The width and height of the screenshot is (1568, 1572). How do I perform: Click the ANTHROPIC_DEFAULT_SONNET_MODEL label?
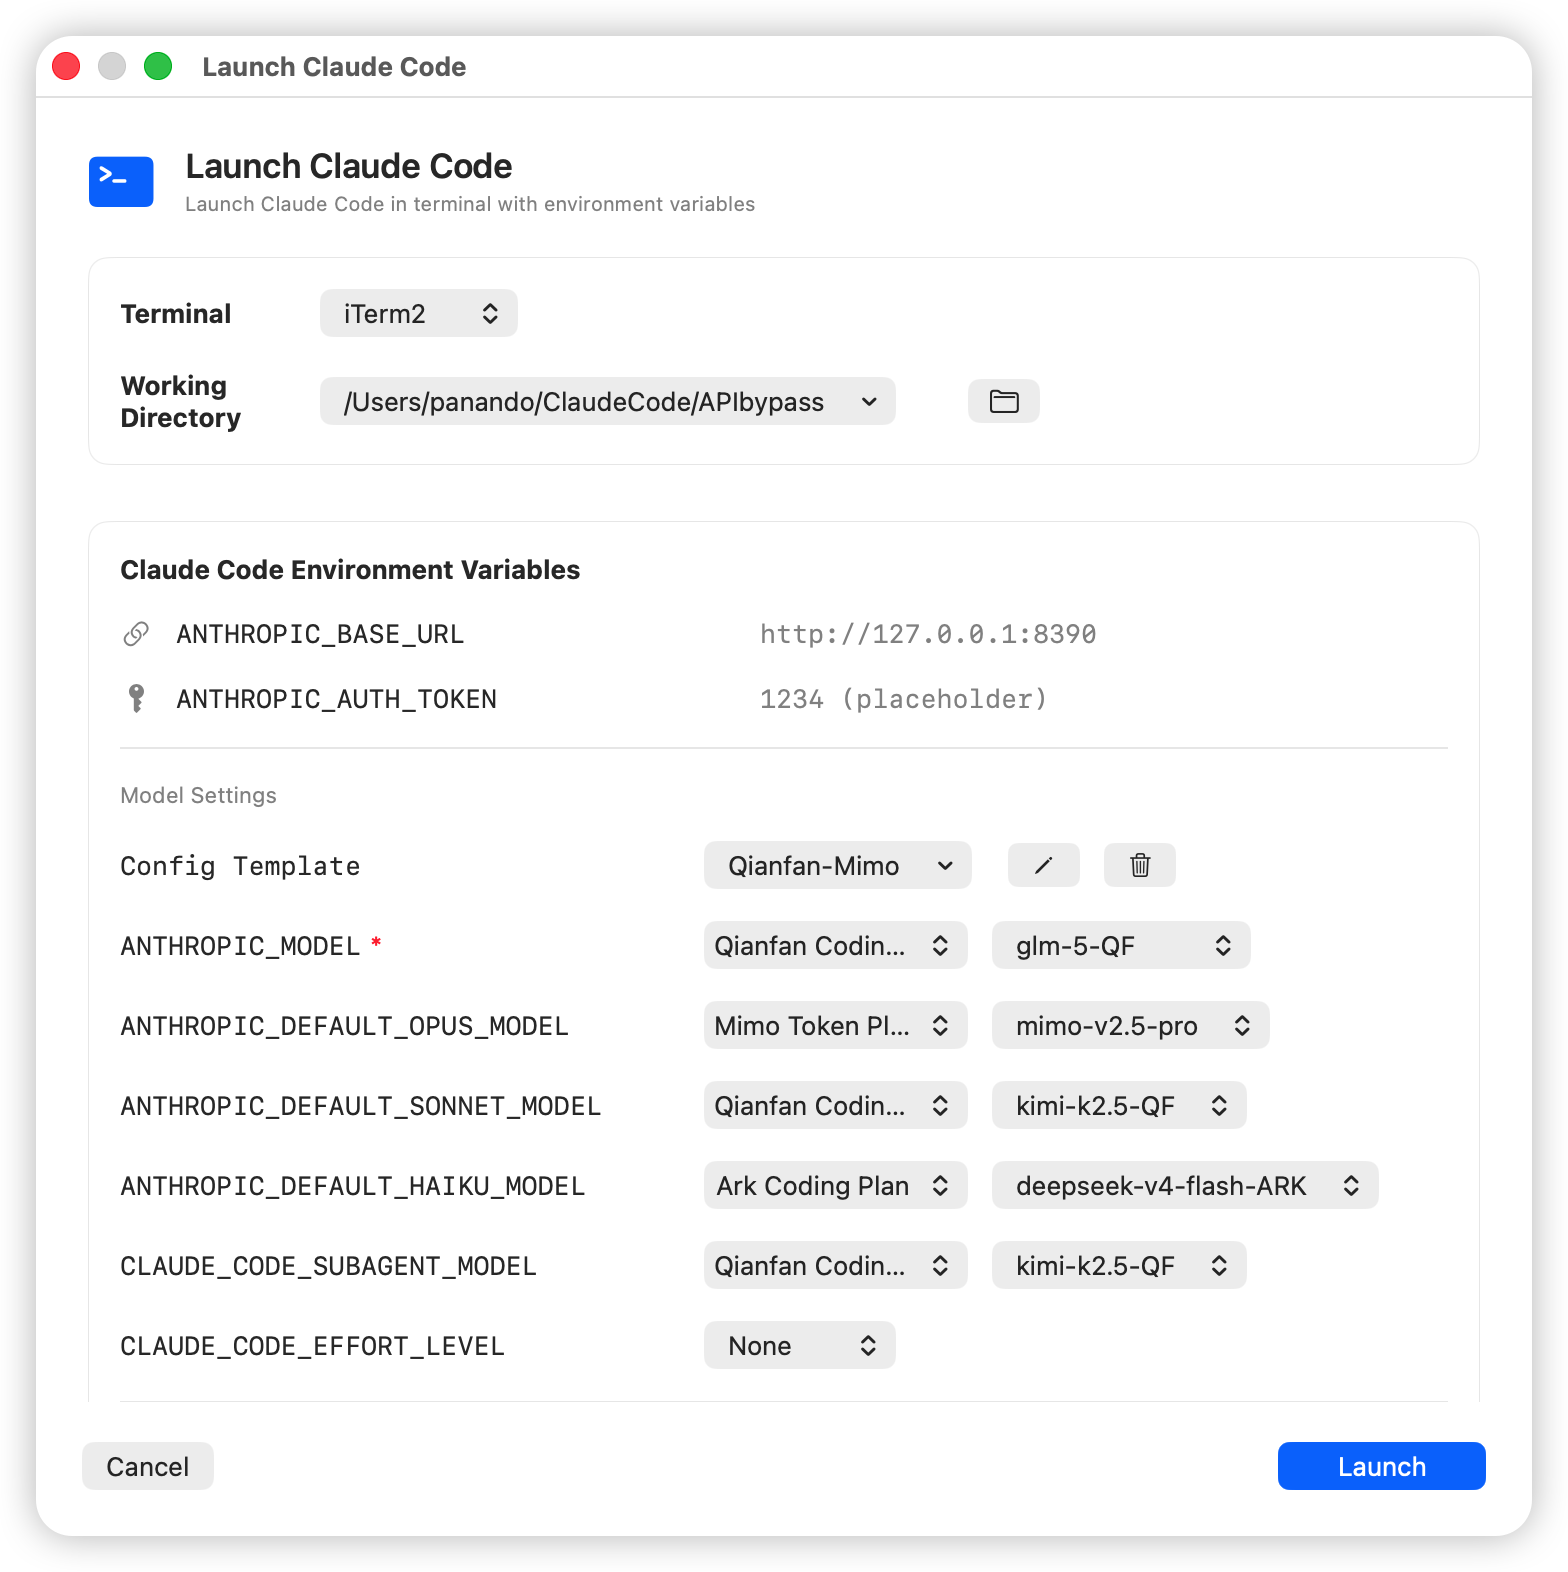pyautogui.click(x=360, y=1106)
